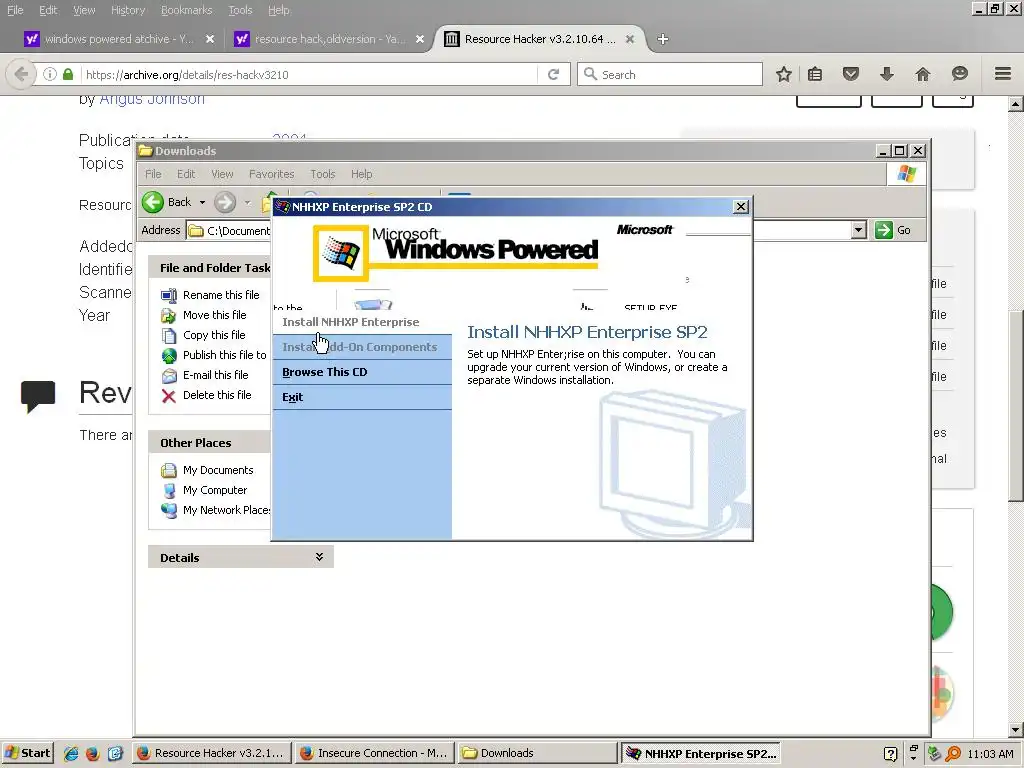The image size is (1024, 768).
Task: Switch to Insecure Connection taskbar button
Action: [x=375, y=753]
